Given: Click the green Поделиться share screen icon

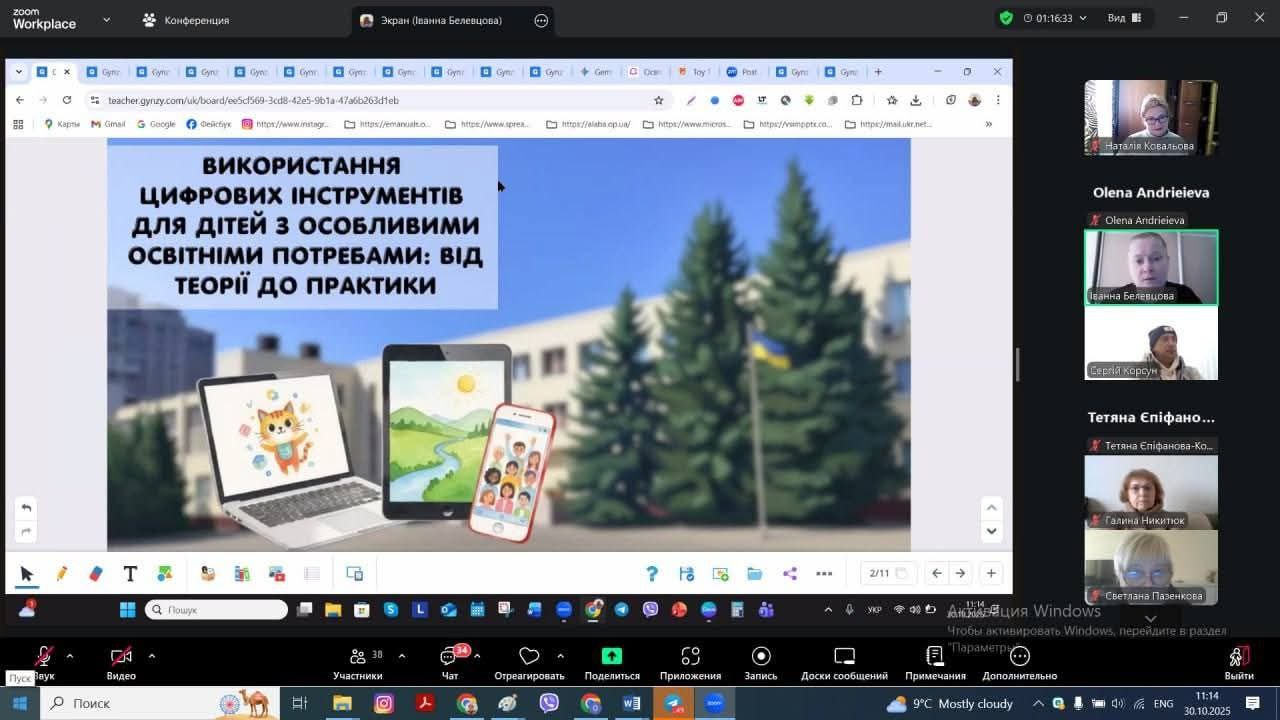Looking at the screenshot, I should pos(611,657).
